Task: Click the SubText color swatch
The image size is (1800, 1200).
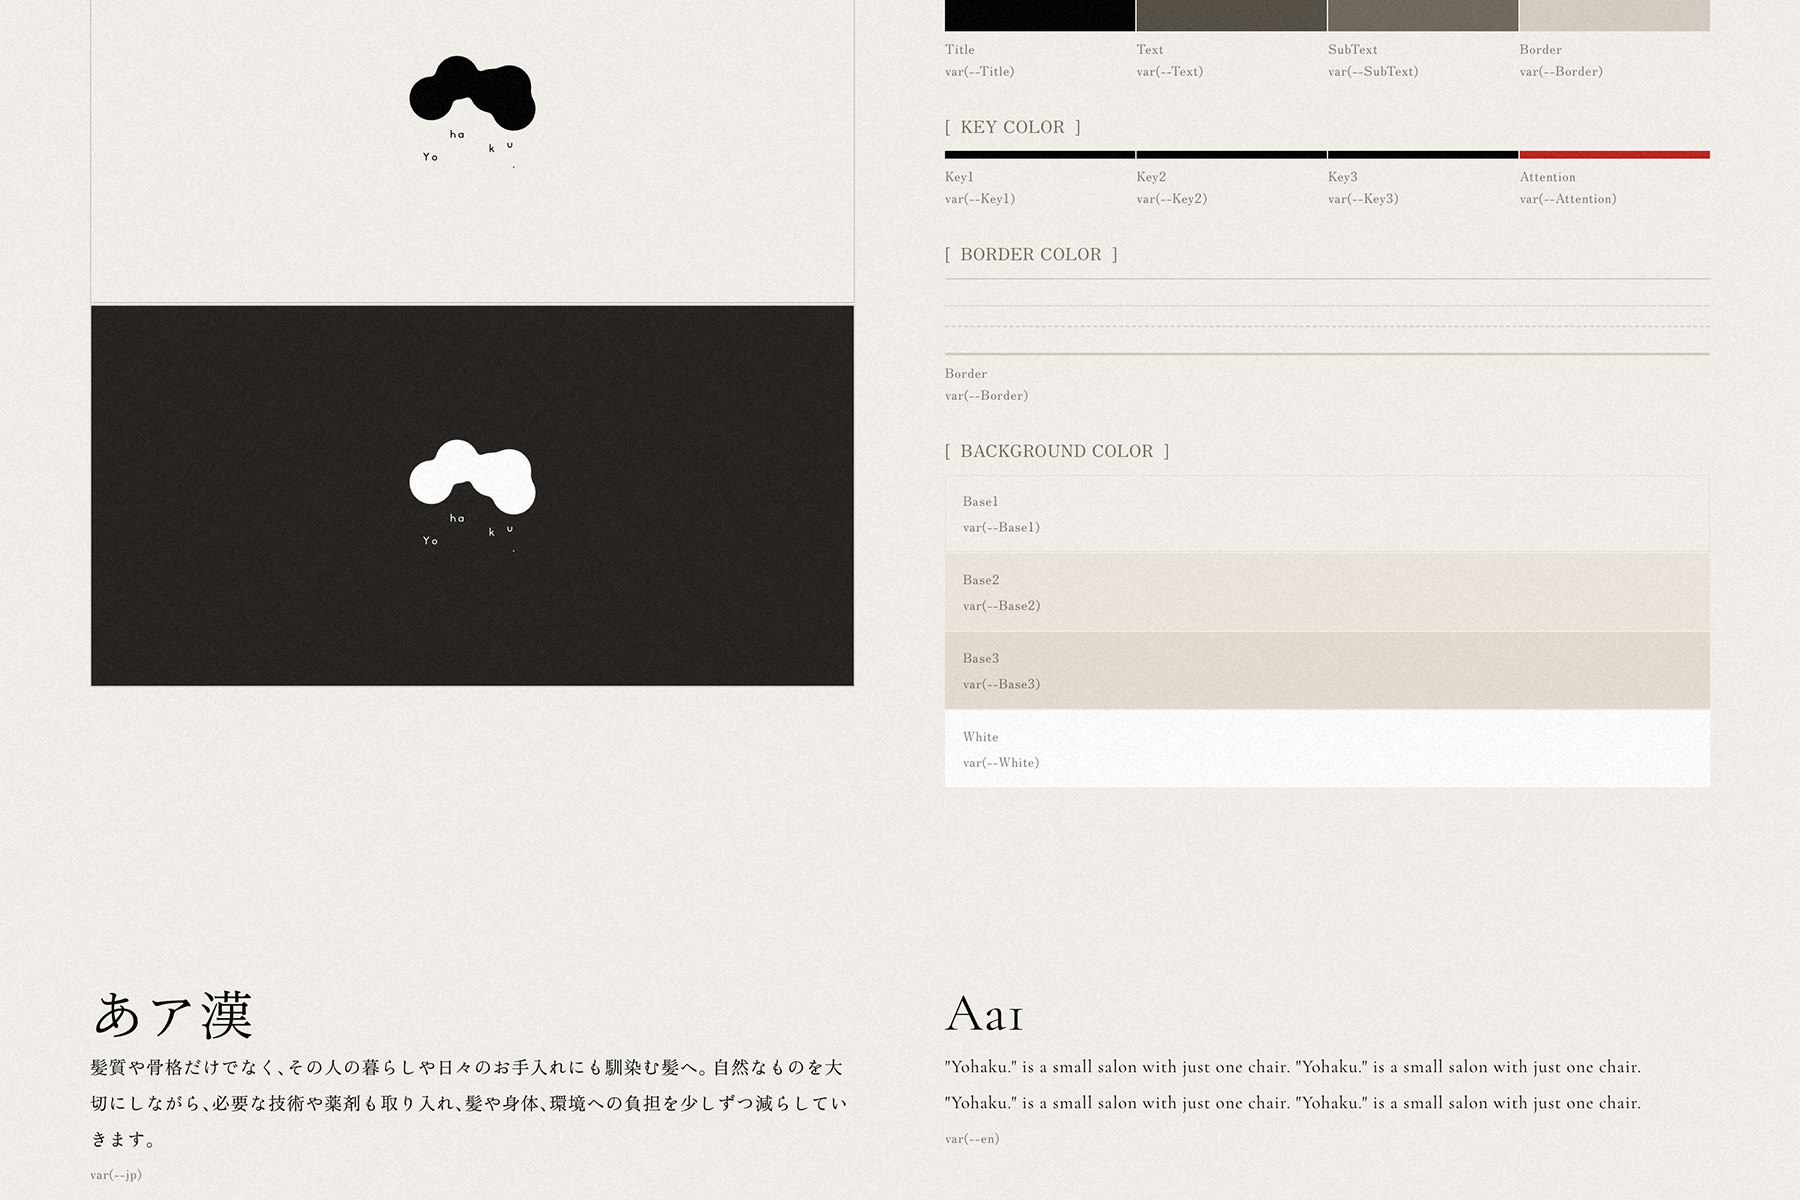Action: (x=1423, y=15)
